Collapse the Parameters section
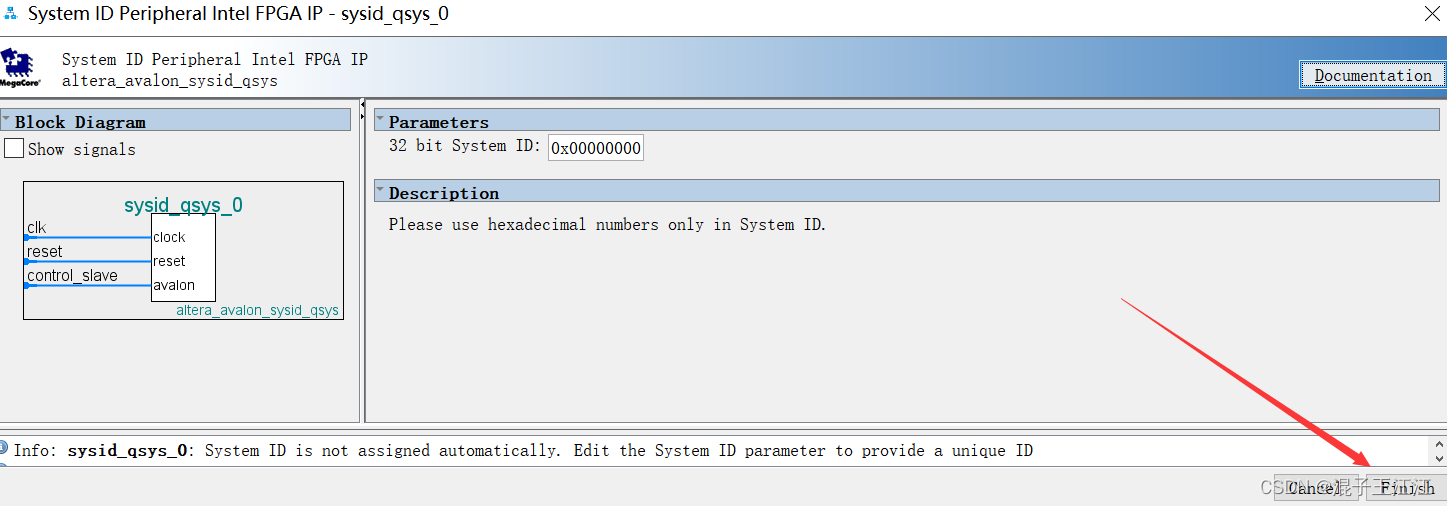 pyautogui.click(x=380, y=119)
